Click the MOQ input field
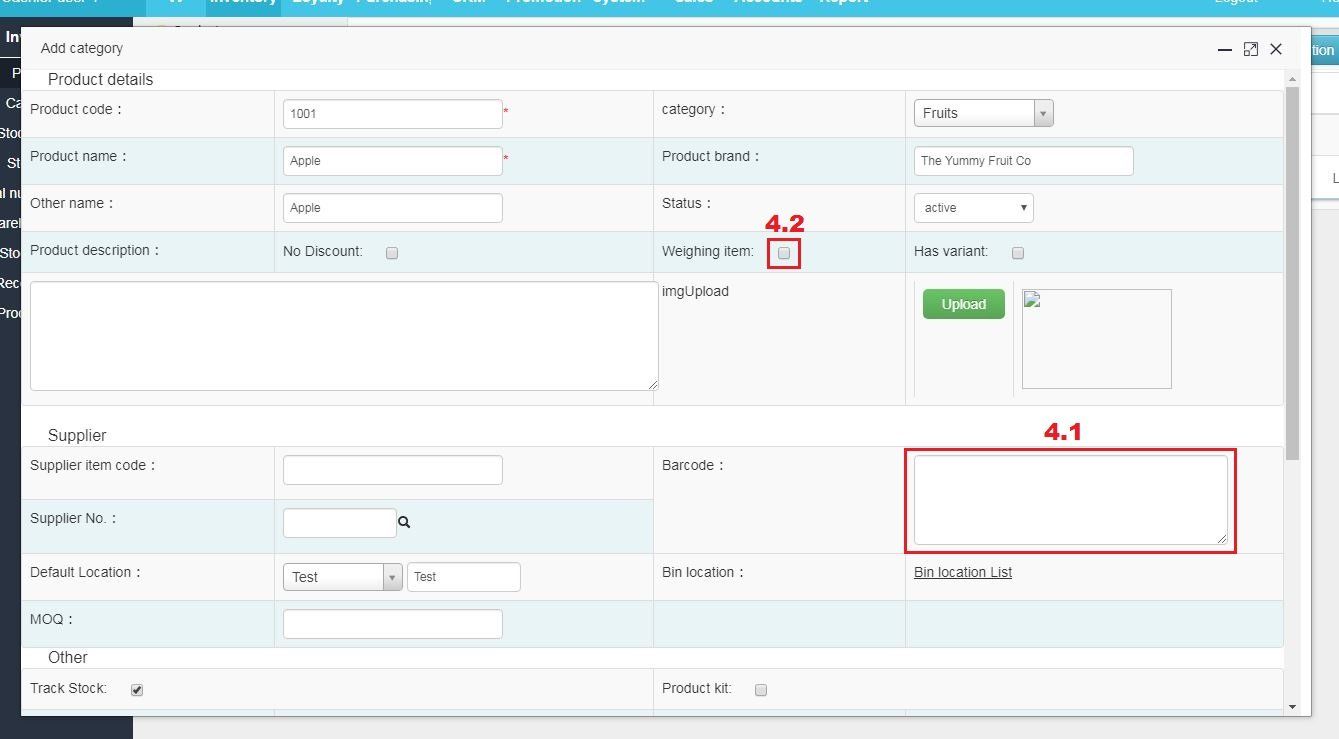The width and height of the screenshot is (1339, 739). (x=392, y=624)
